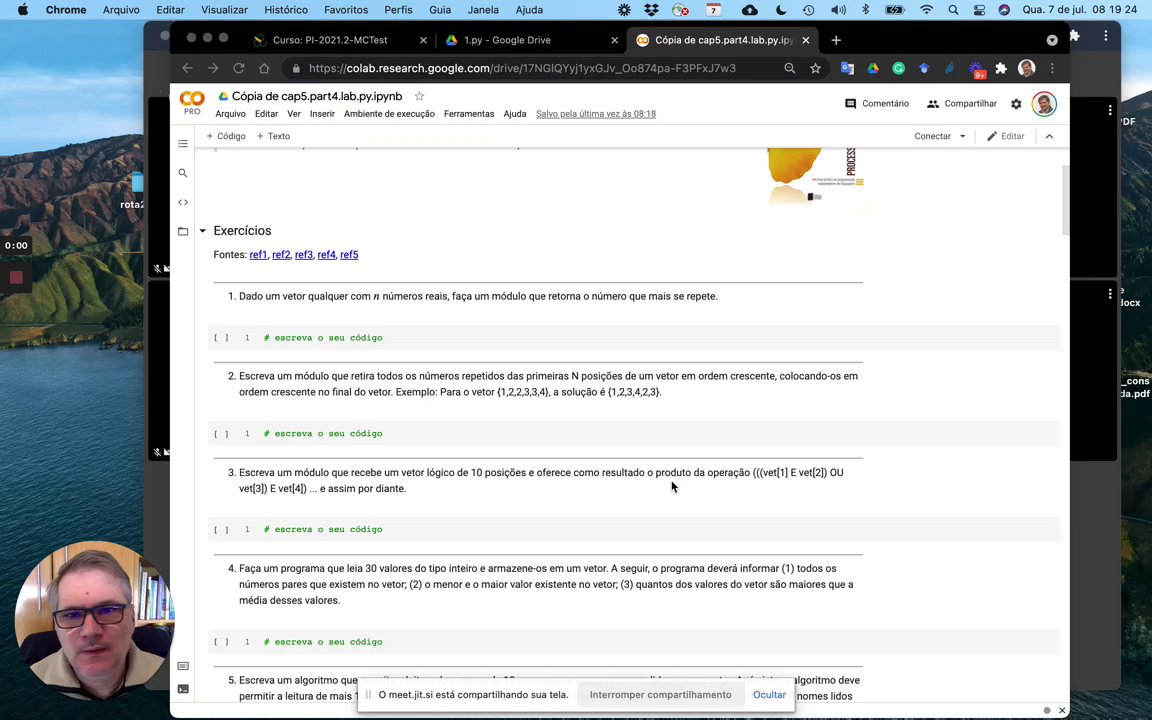Close the Cópia de cap5.part4 tab
The height and width of the screenshot is (720, 1152).
click(x=806, y=40)
